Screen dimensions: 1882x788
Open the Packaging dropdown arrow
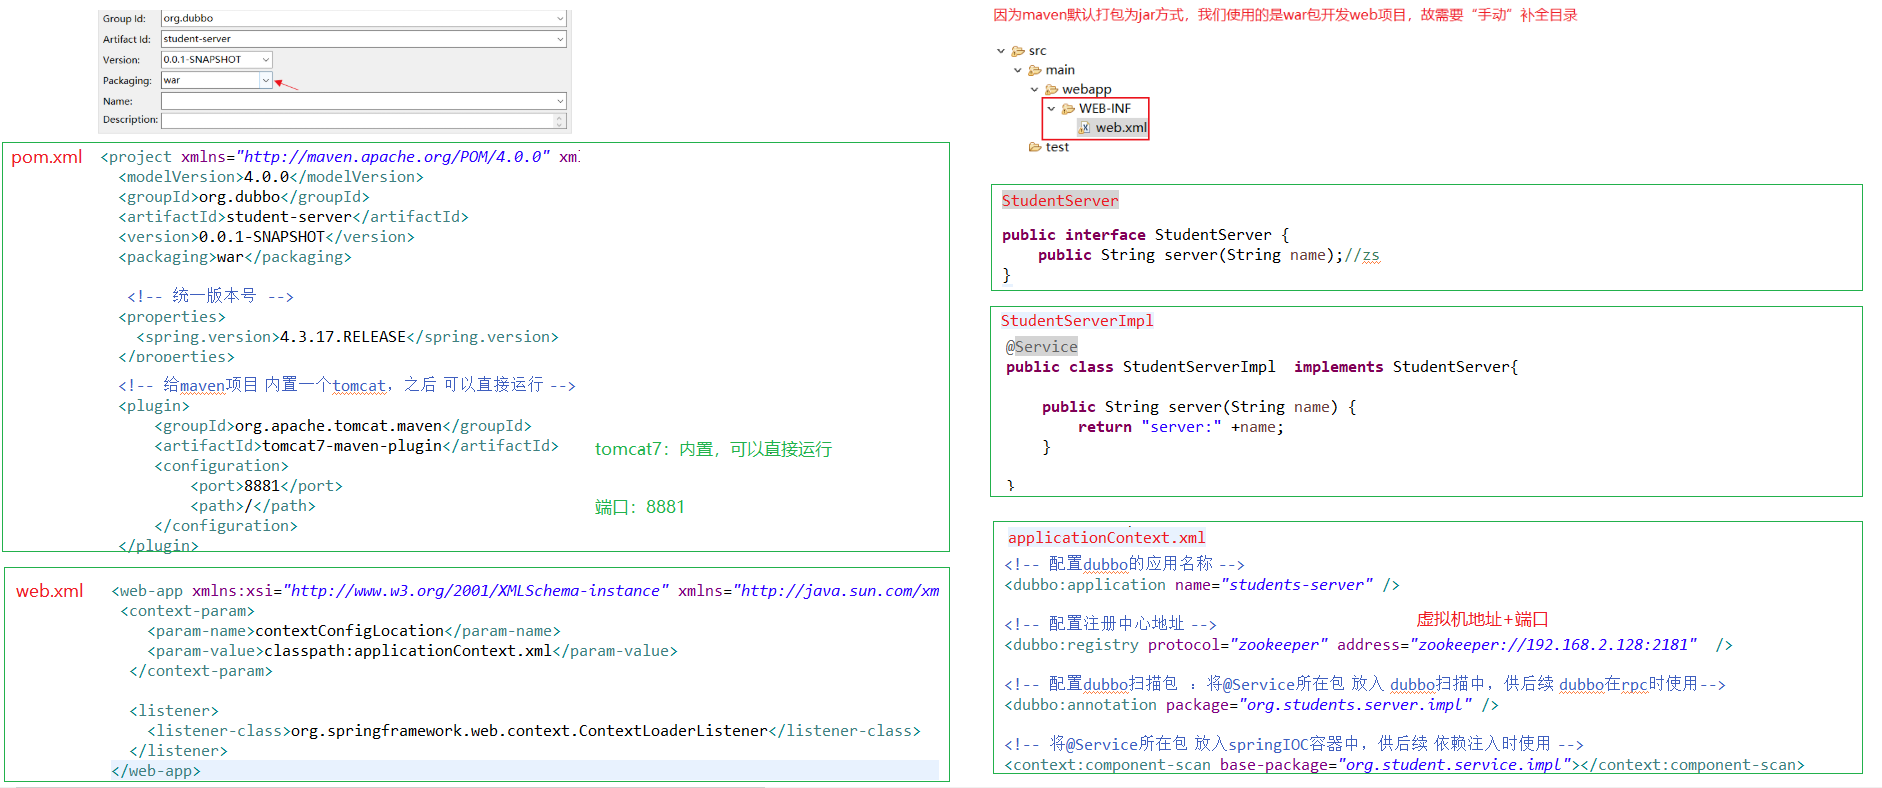[x=265, y=80]
